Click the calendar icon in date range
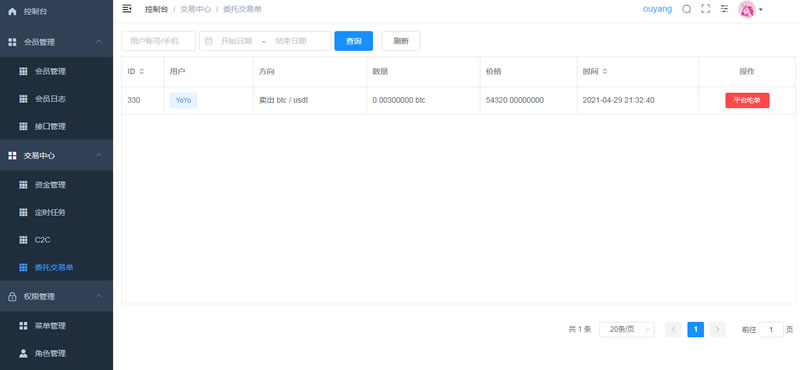Image resolution: width=800 pixels, height=370 pixels. [208, 41]
